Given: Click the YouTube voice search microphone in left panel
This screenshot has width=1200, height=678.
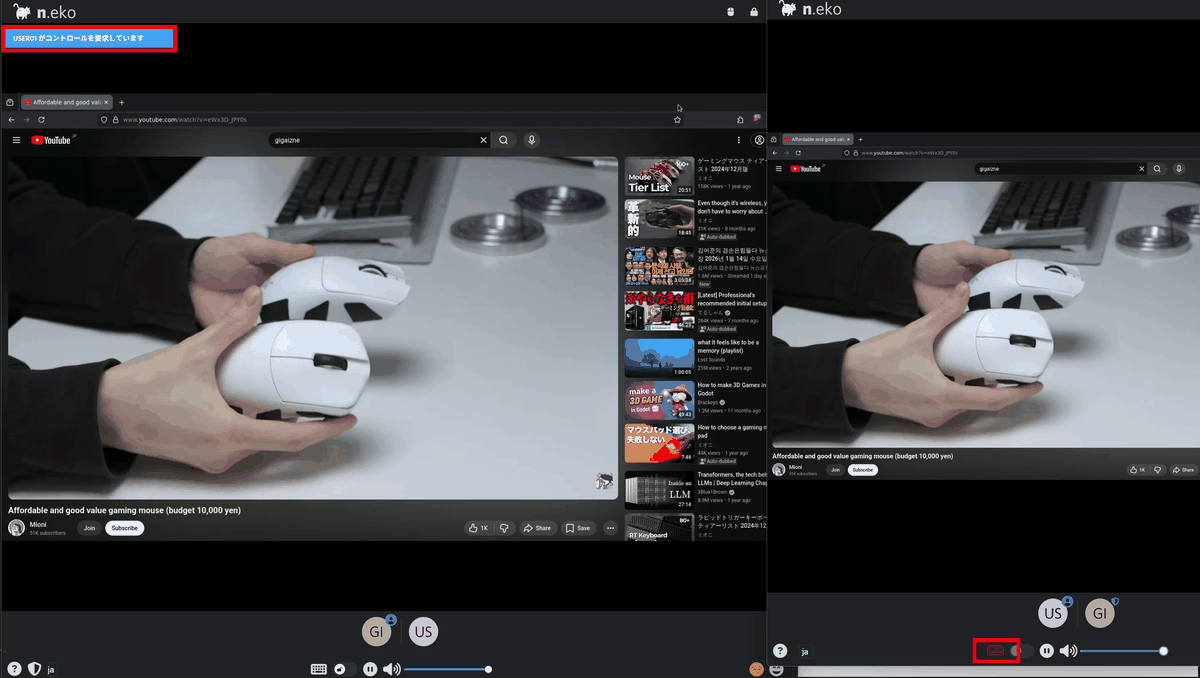Looking at the screenshot, I should click(531, 140).
